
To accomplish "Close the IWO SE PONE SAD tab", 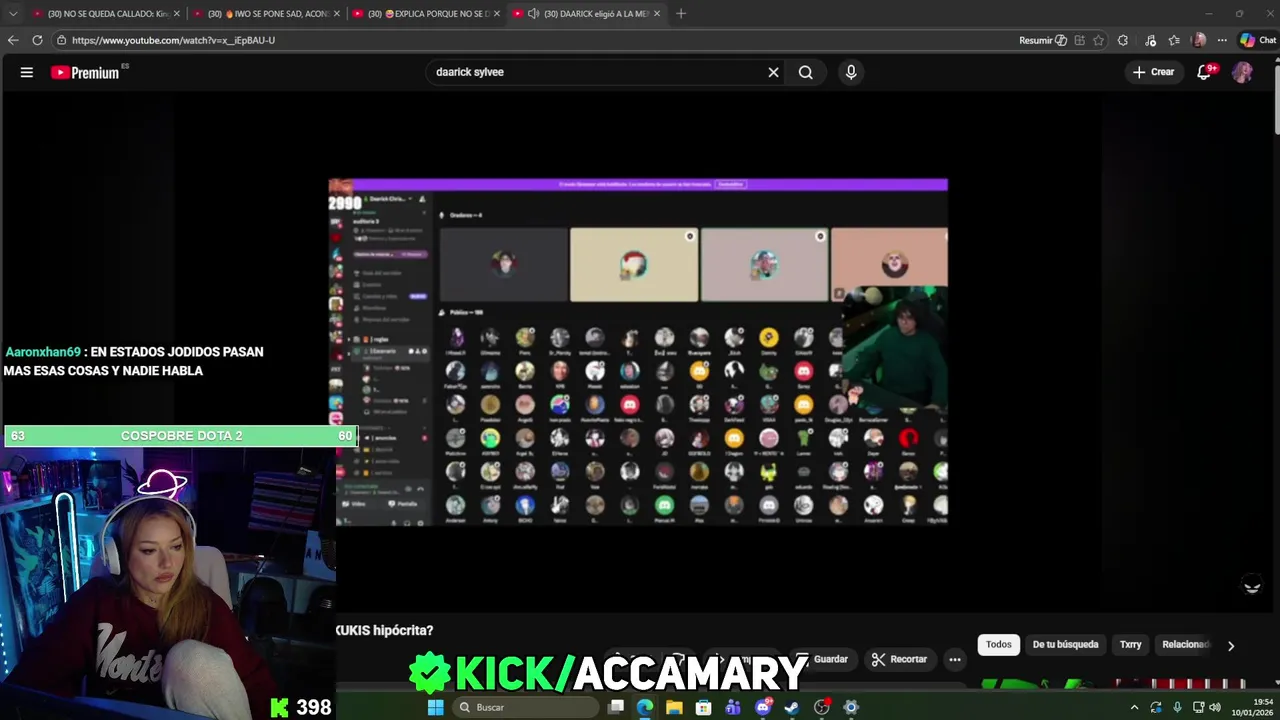I will [337, 14].
